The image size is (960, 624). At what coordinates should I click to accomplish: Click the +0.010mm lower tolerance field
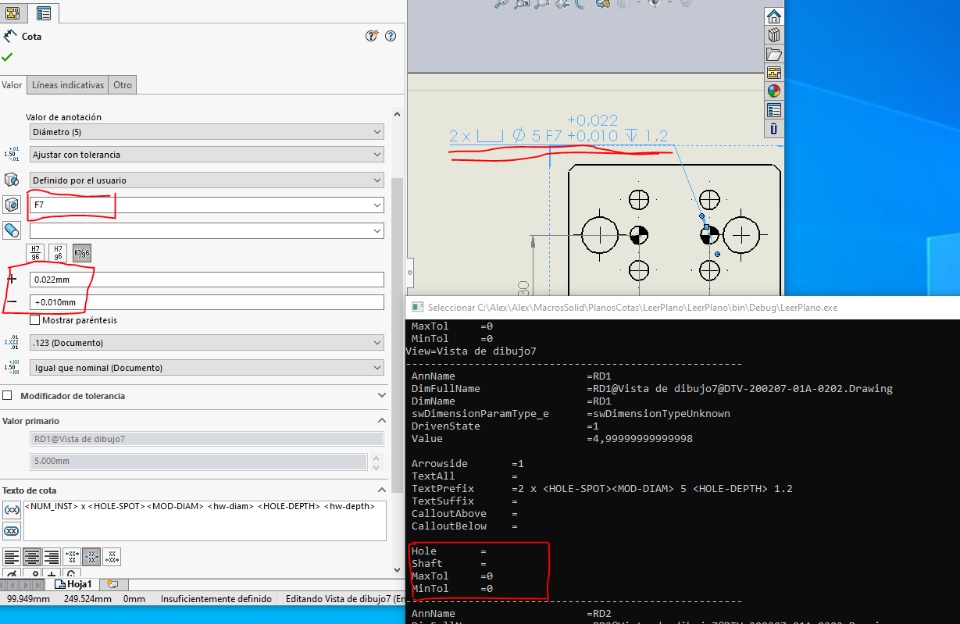tap(207, 302)
